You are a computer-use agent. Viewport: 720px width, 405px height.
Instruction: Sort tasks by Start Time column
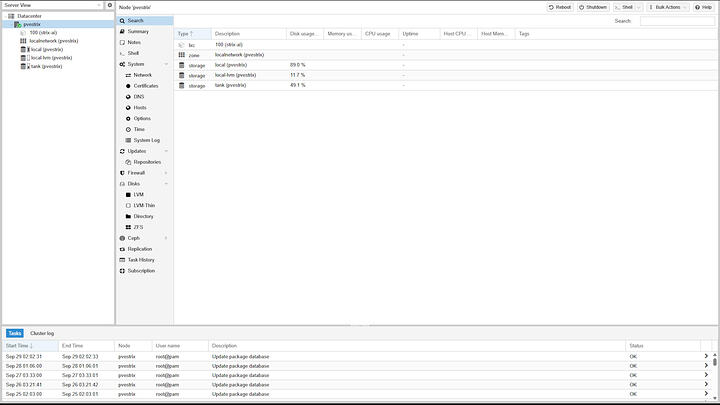(x=31, y=346)
